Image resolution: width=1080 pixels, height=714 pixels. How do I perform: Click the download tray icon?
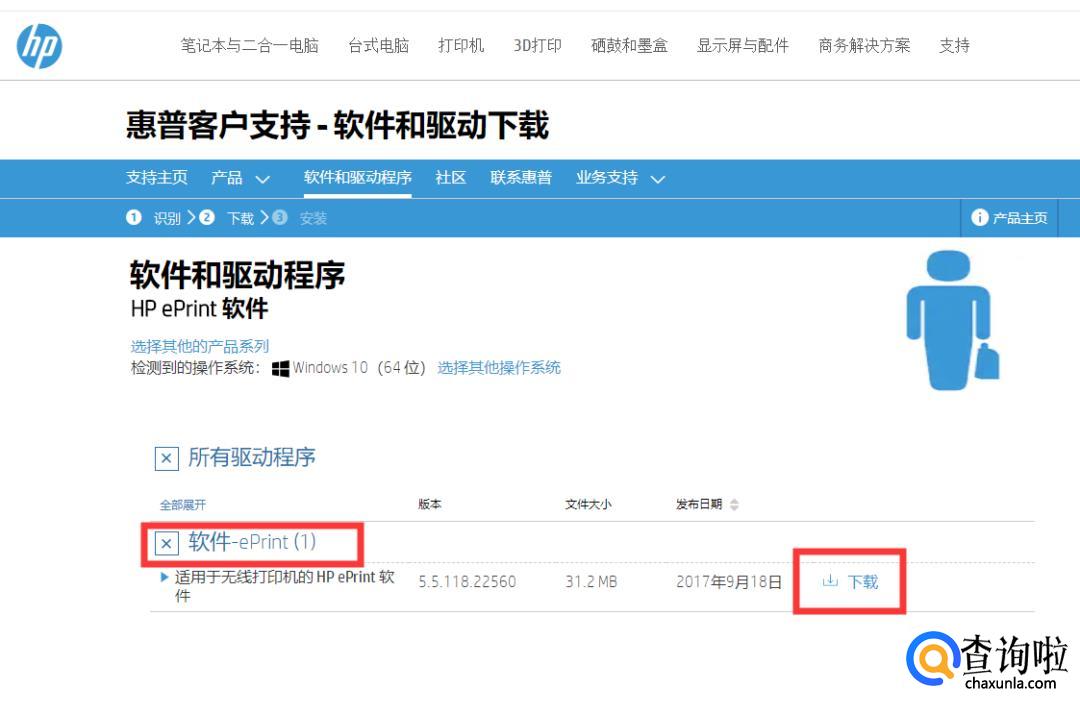coord(830,580)
